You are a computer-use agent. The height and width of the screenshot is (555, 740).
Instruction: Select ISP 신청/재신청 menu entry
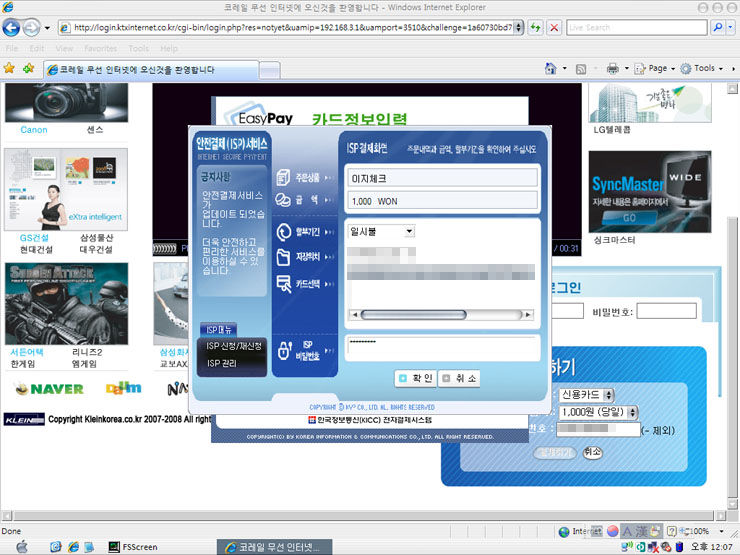click(233, 346)
